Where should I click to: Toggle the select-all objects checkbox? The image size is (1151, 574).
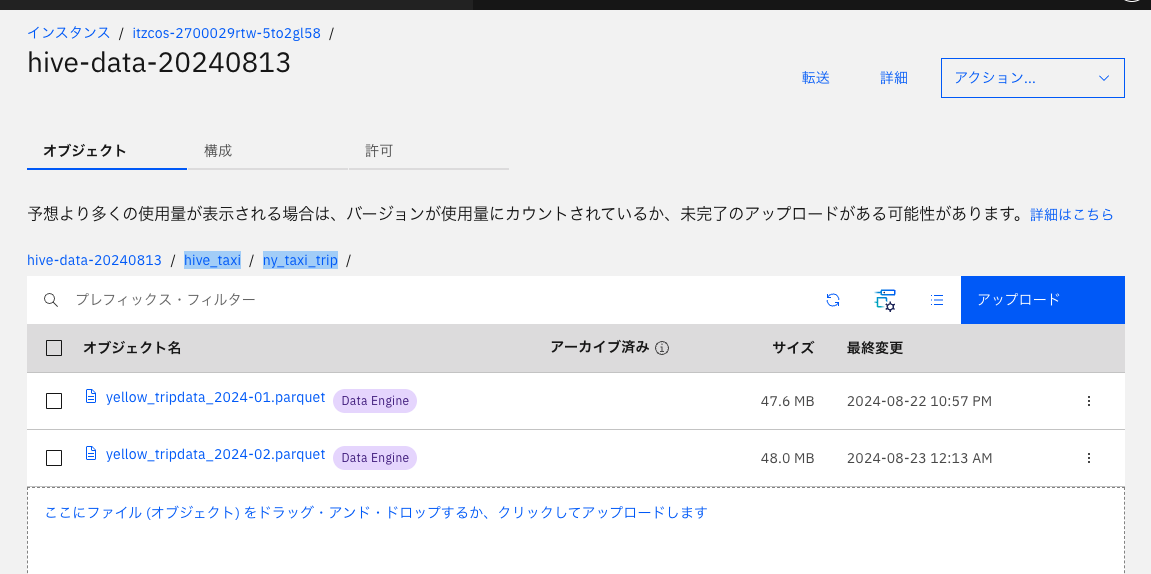click(54, 348)
